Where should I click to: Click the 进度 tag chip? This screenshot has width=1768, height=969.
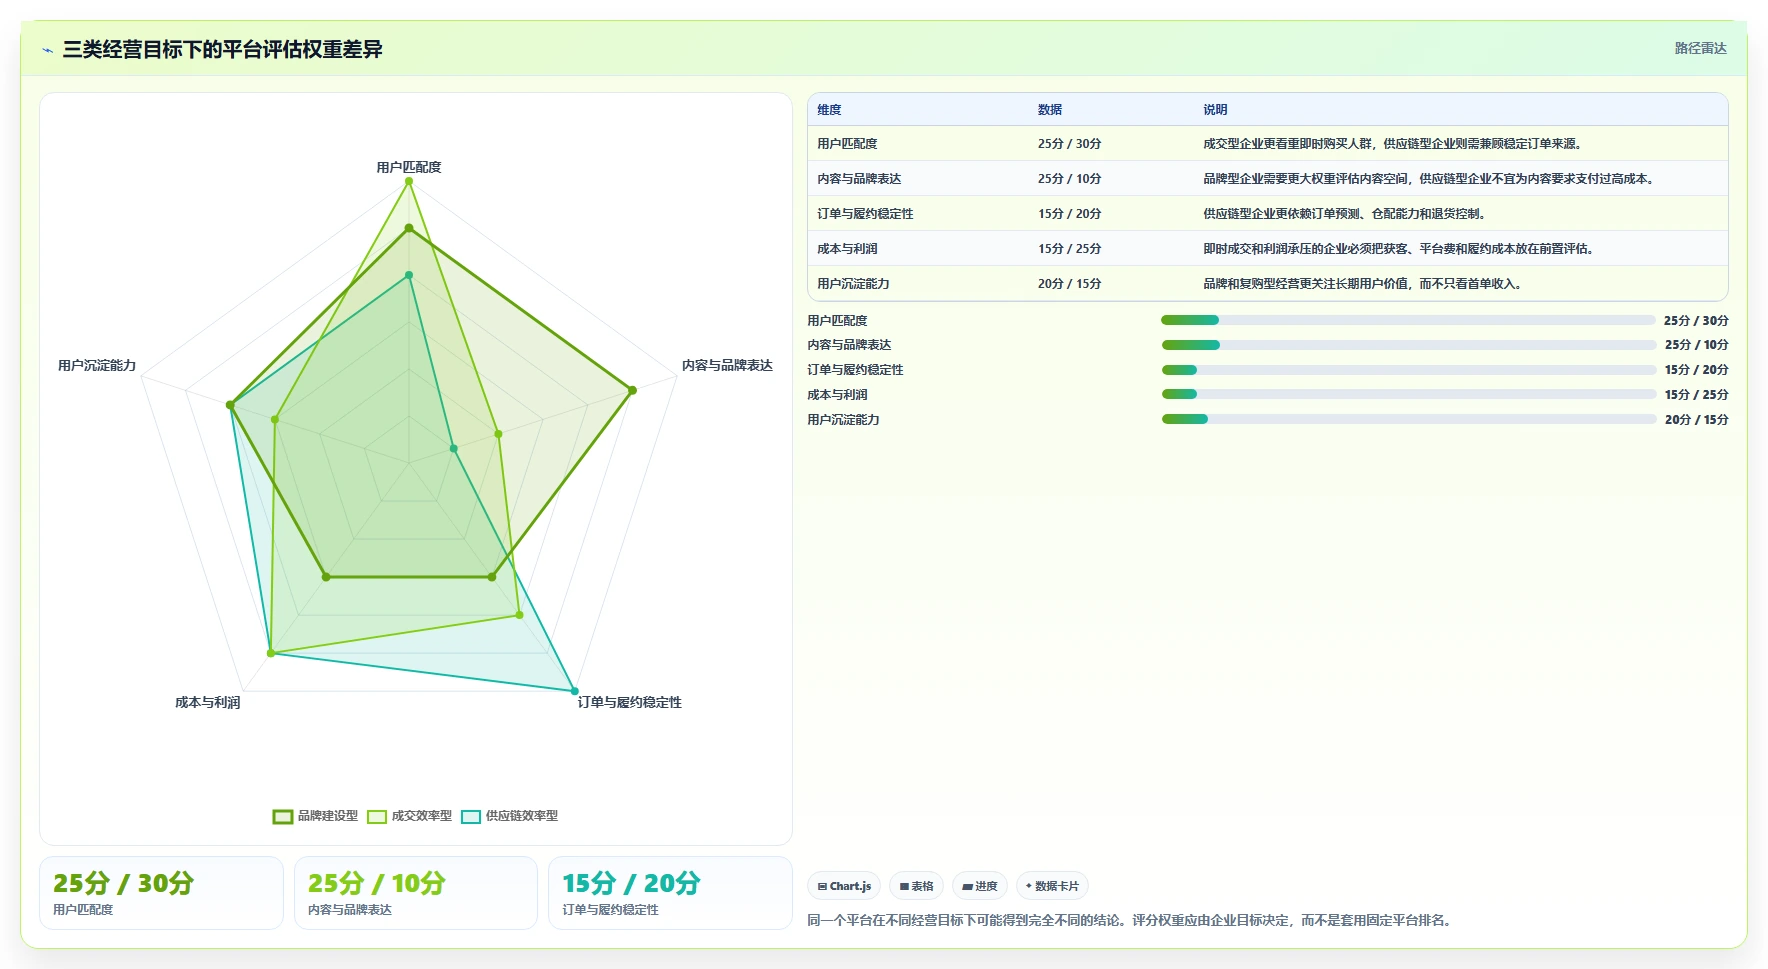click(980, 886)
